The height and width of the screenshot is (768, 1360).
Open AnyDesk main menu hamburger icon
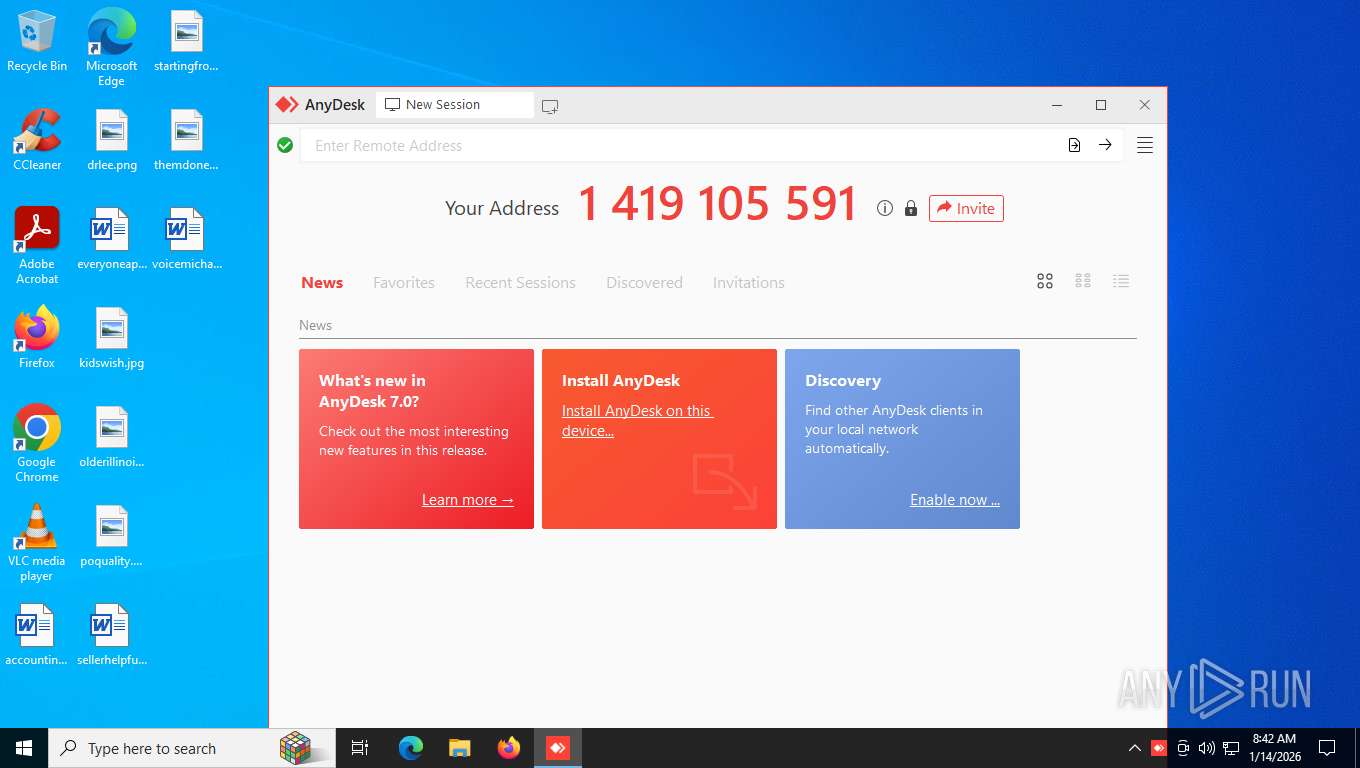point(1145,145)
